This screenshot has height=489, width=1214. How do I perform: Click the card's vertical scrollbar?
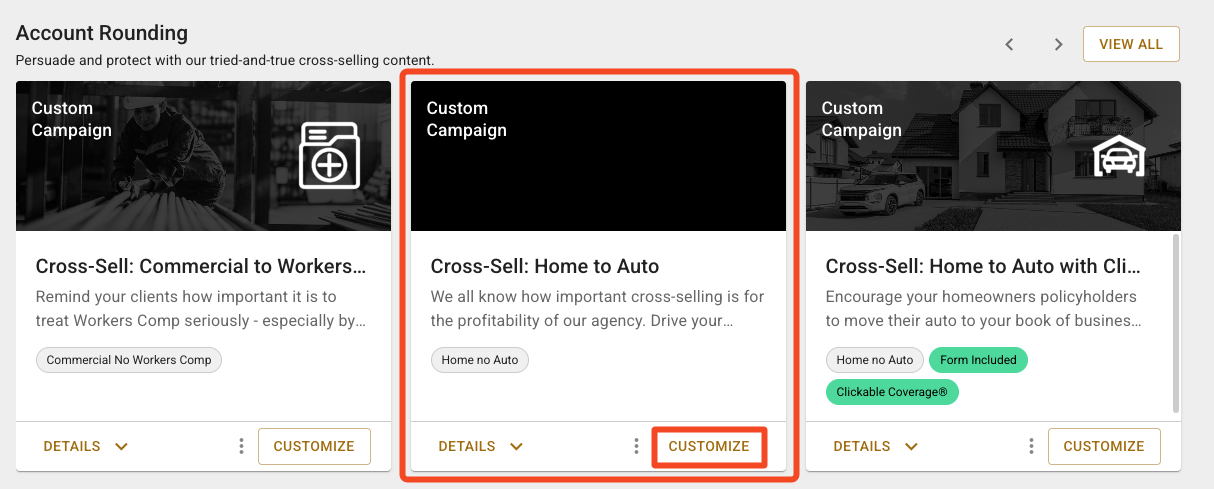pos(1177,320)
